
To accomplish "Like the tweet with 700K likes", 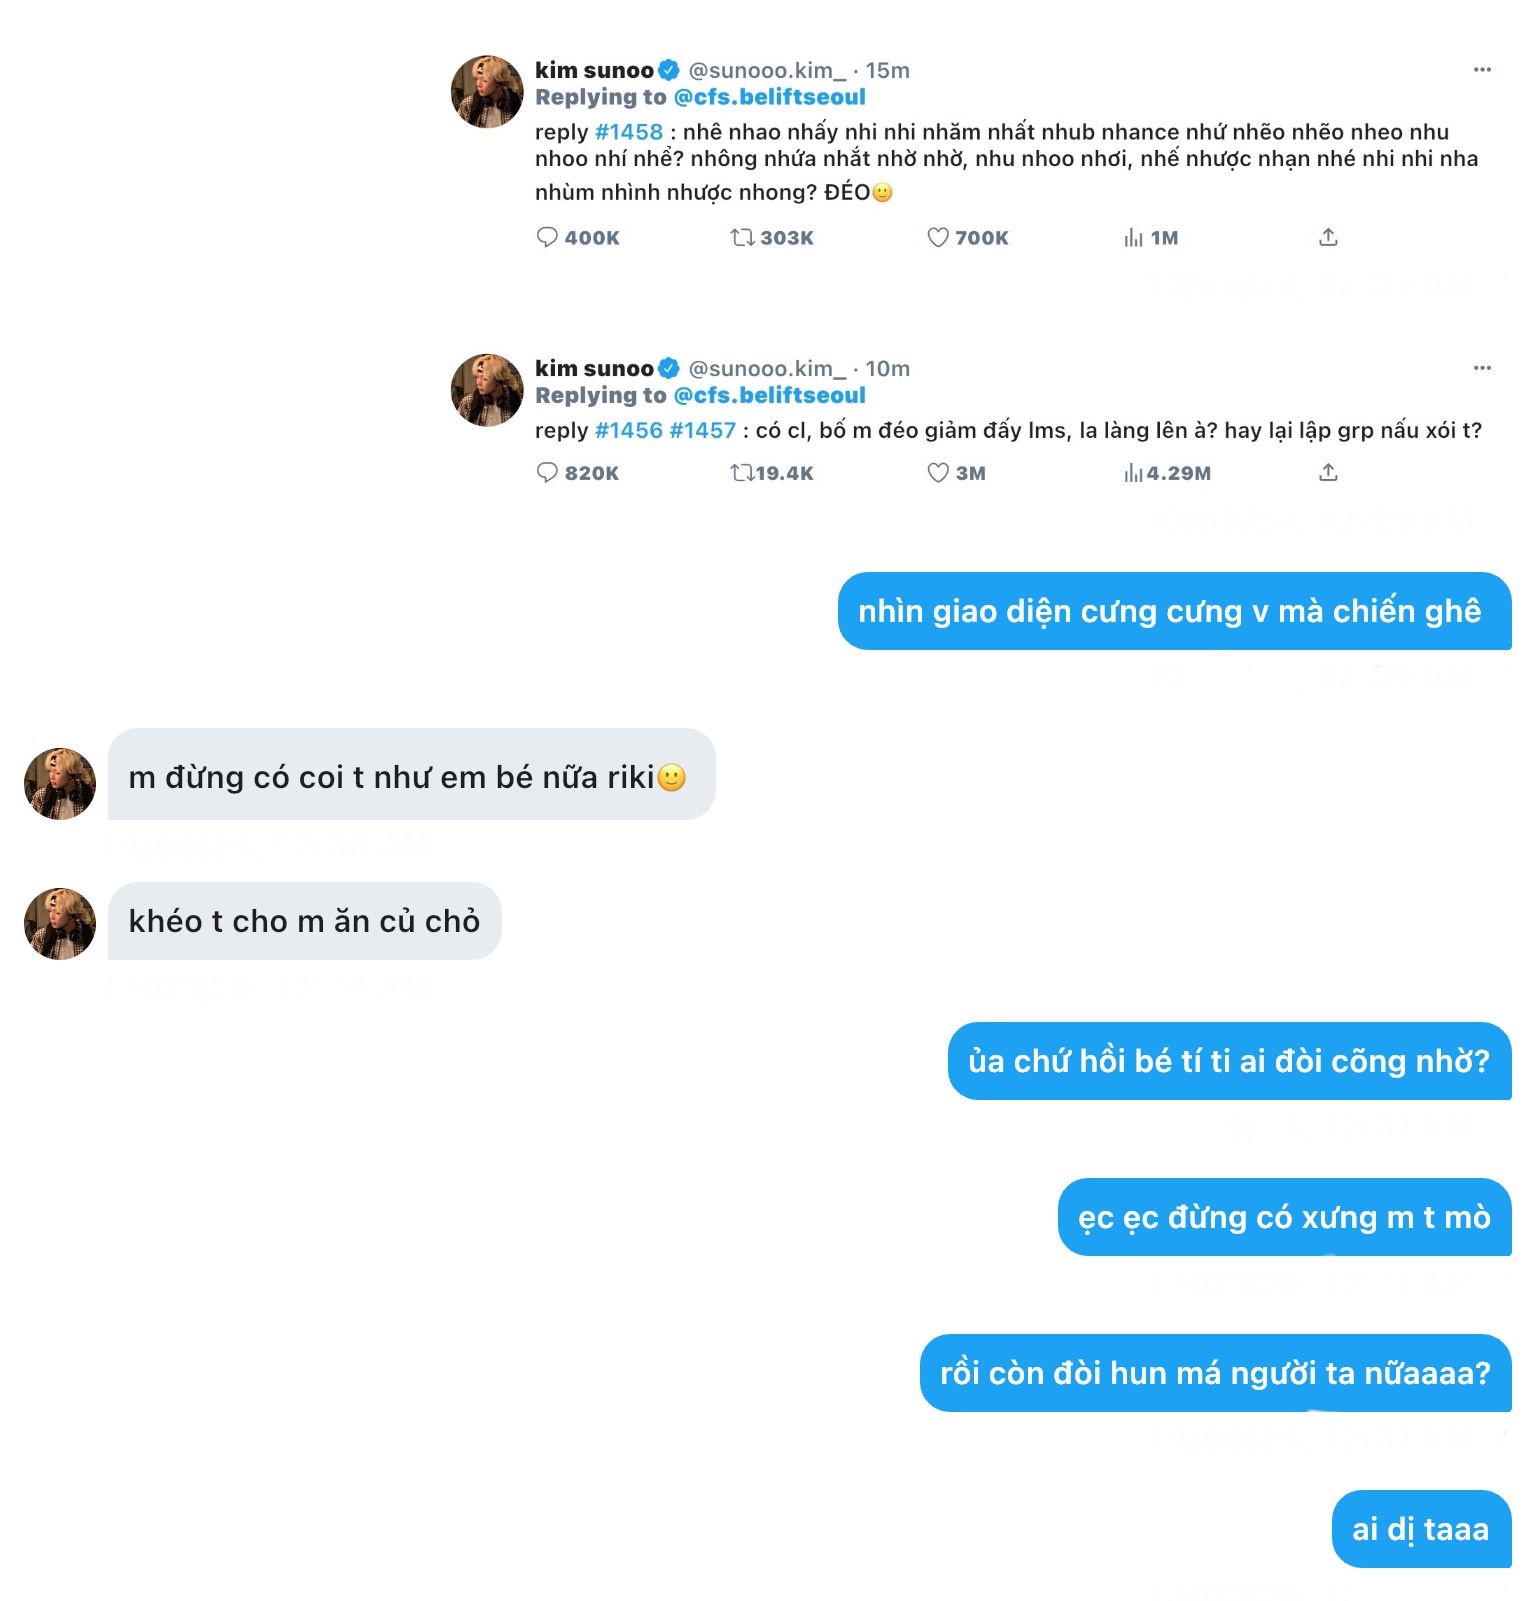I will pos(937,237).
